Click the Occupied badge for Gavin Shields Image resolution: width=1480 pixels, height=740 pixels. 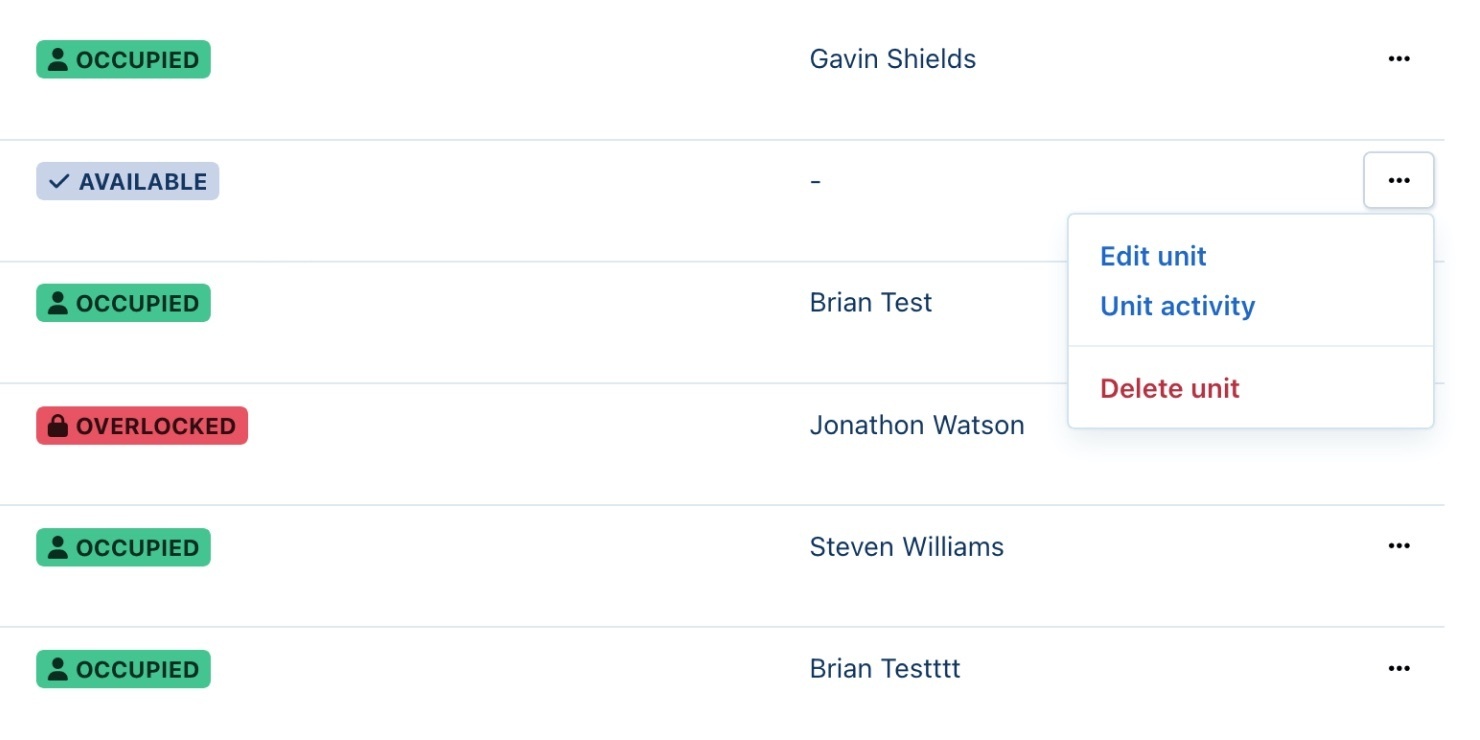tap(123, 59)
